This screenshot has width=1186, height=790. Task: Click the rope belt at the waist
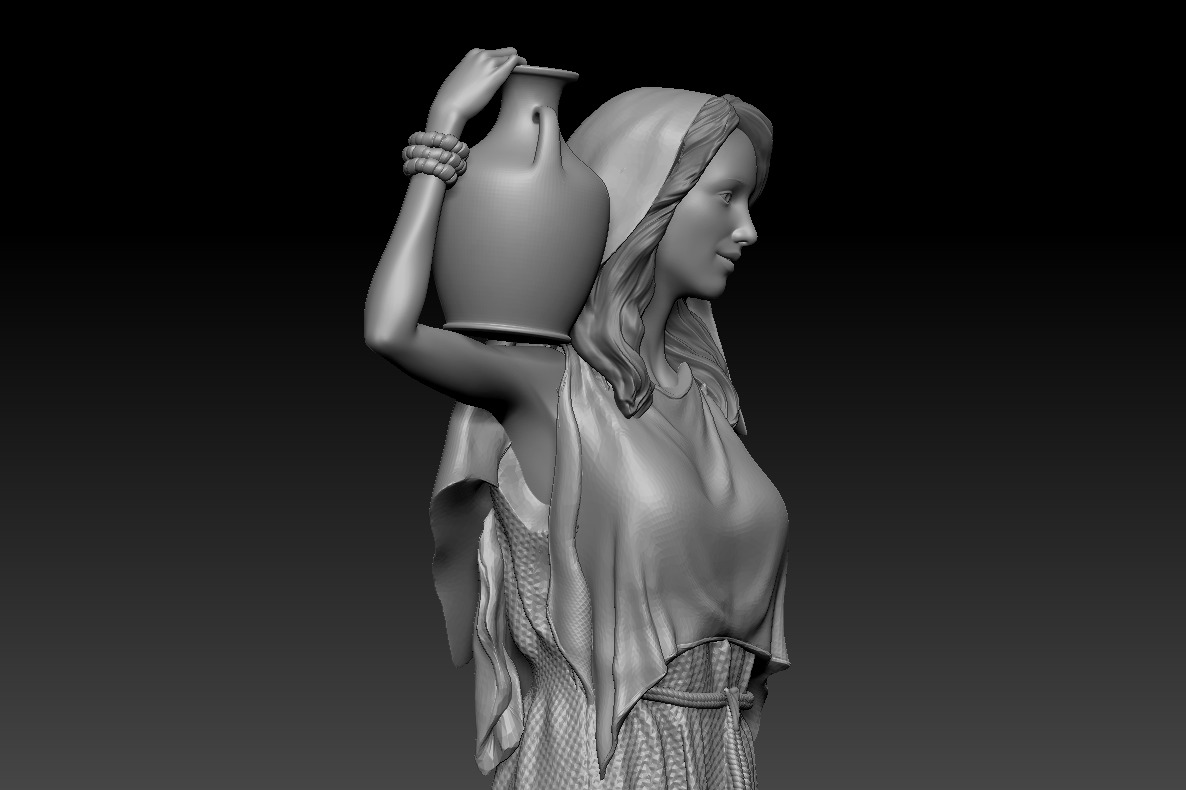click(700, 700)
